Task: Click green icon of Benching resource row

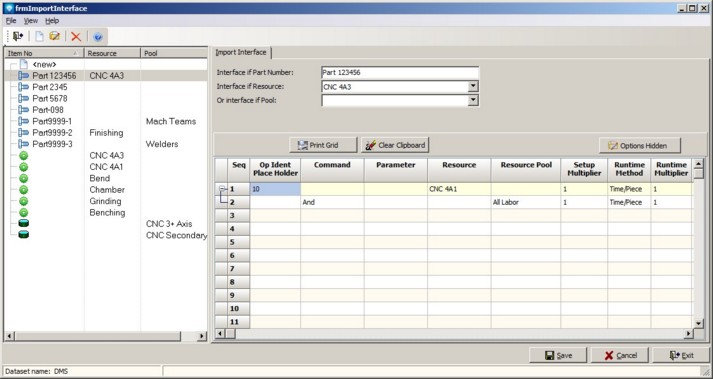Action: pos(24,212)
